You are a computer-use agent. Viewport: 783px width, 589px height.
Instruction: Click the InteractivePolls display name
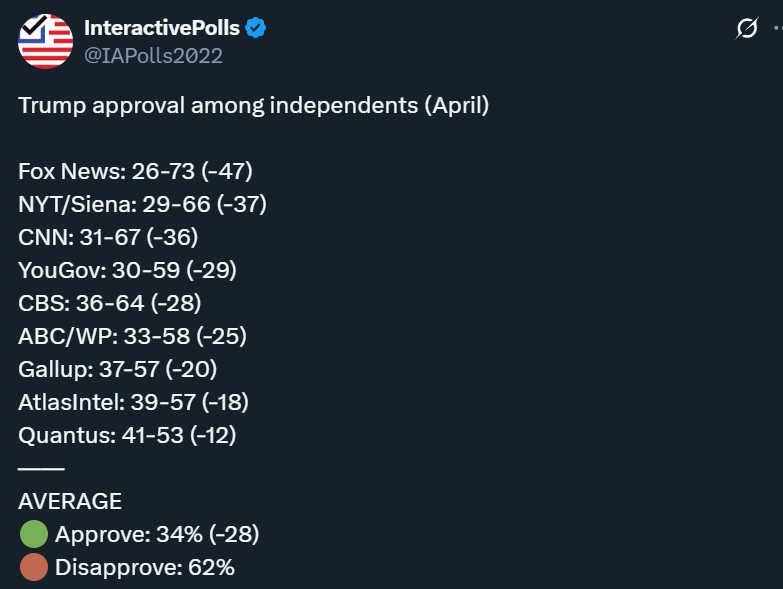click(162, 28)
